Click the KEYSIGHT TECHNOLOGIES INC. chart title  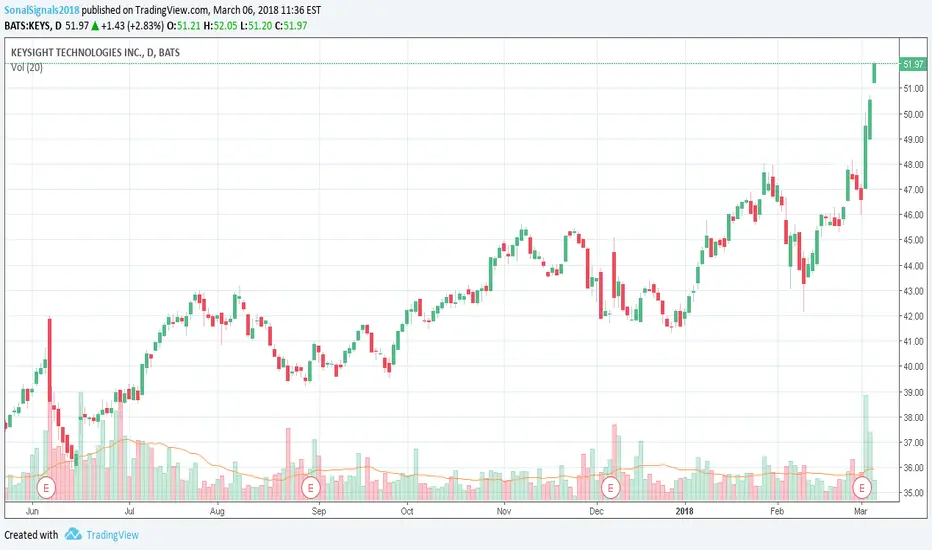(x=95, y=52)
